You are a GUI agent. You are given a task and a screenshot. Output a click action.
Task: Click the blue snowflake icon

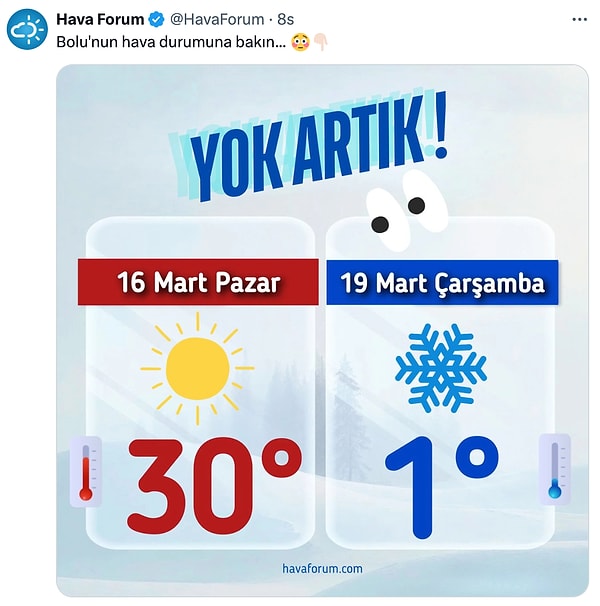[441, 368]
